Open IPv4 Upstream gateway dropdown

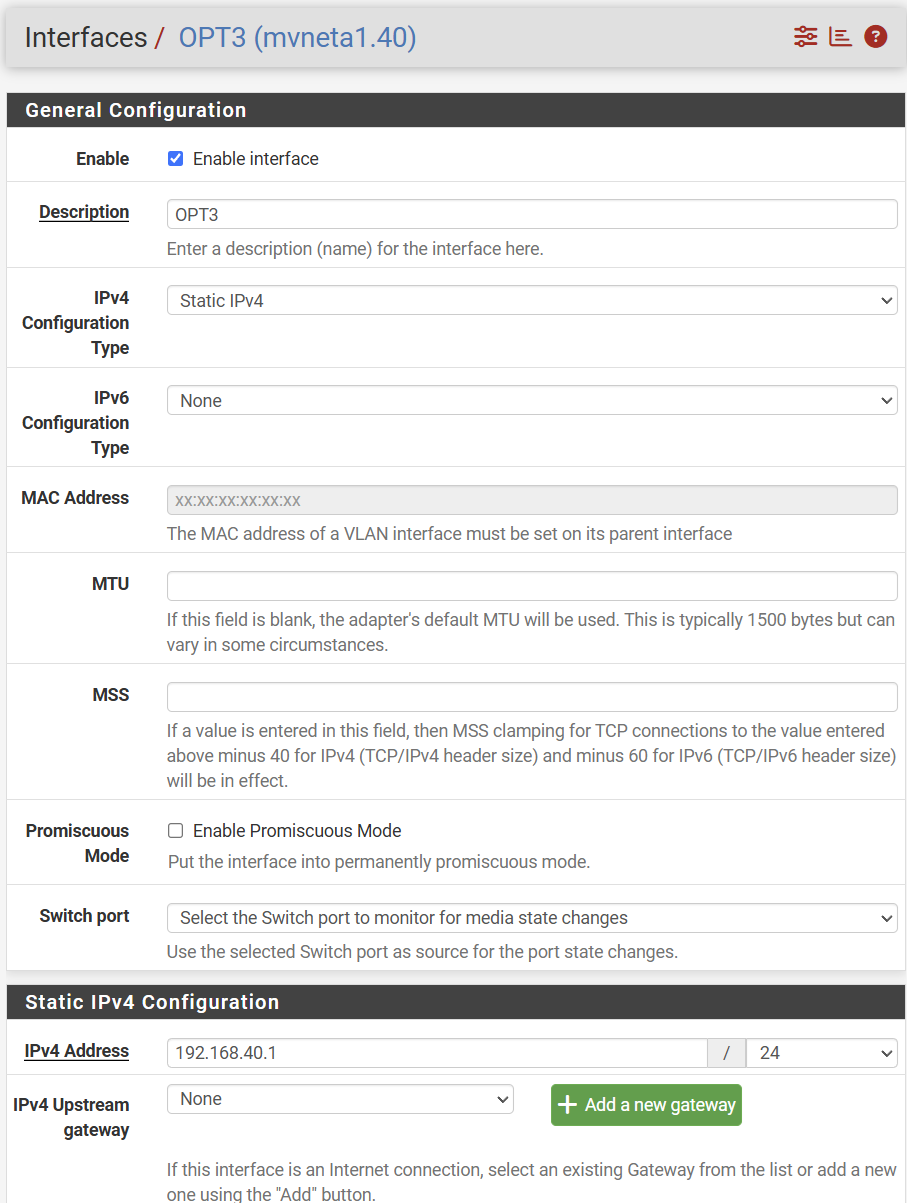(340, 1099)
